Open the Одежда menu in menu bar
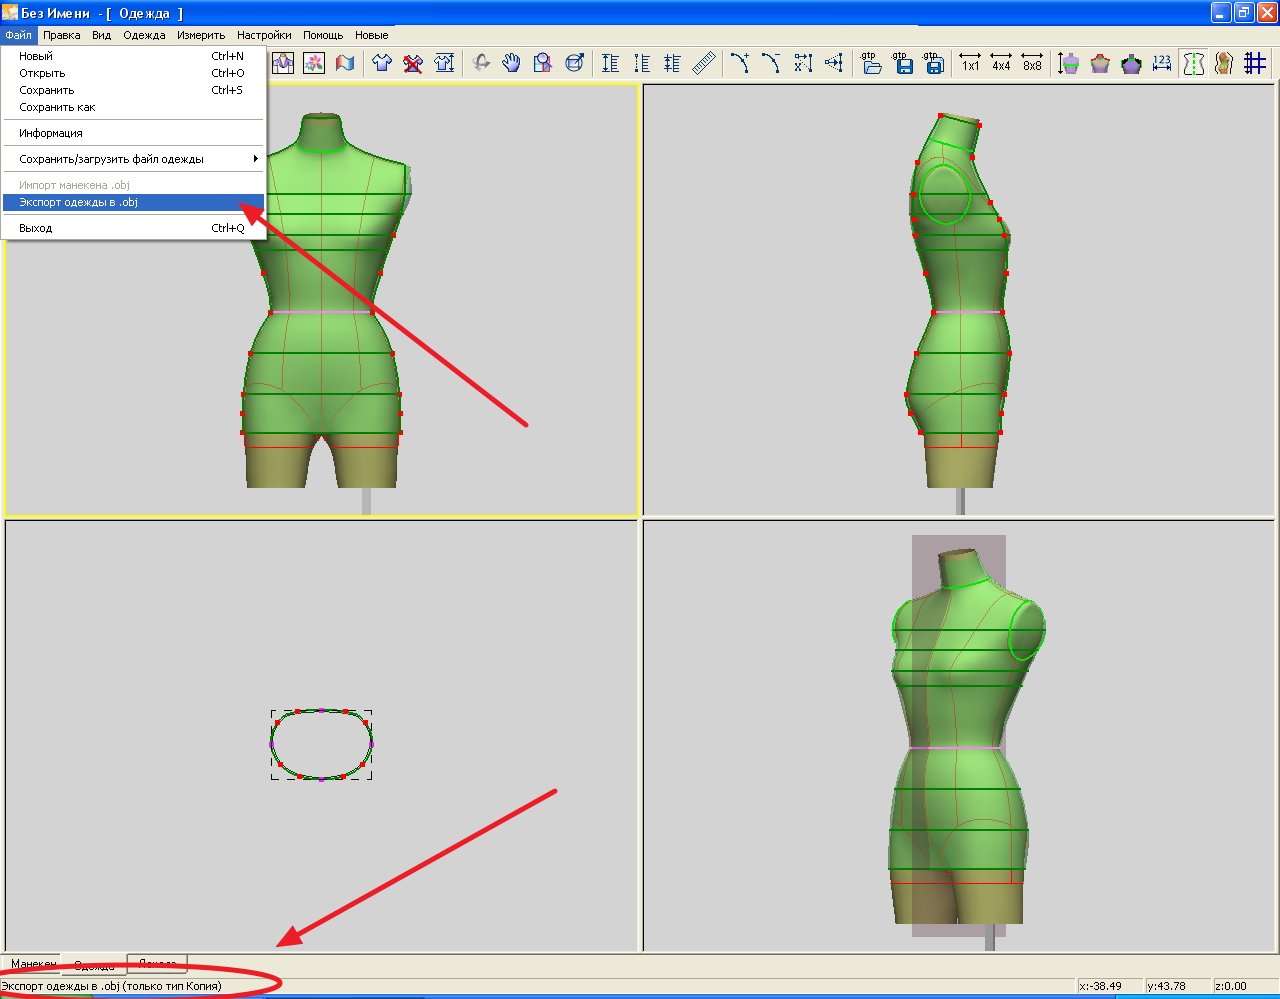 click(144, 35)
